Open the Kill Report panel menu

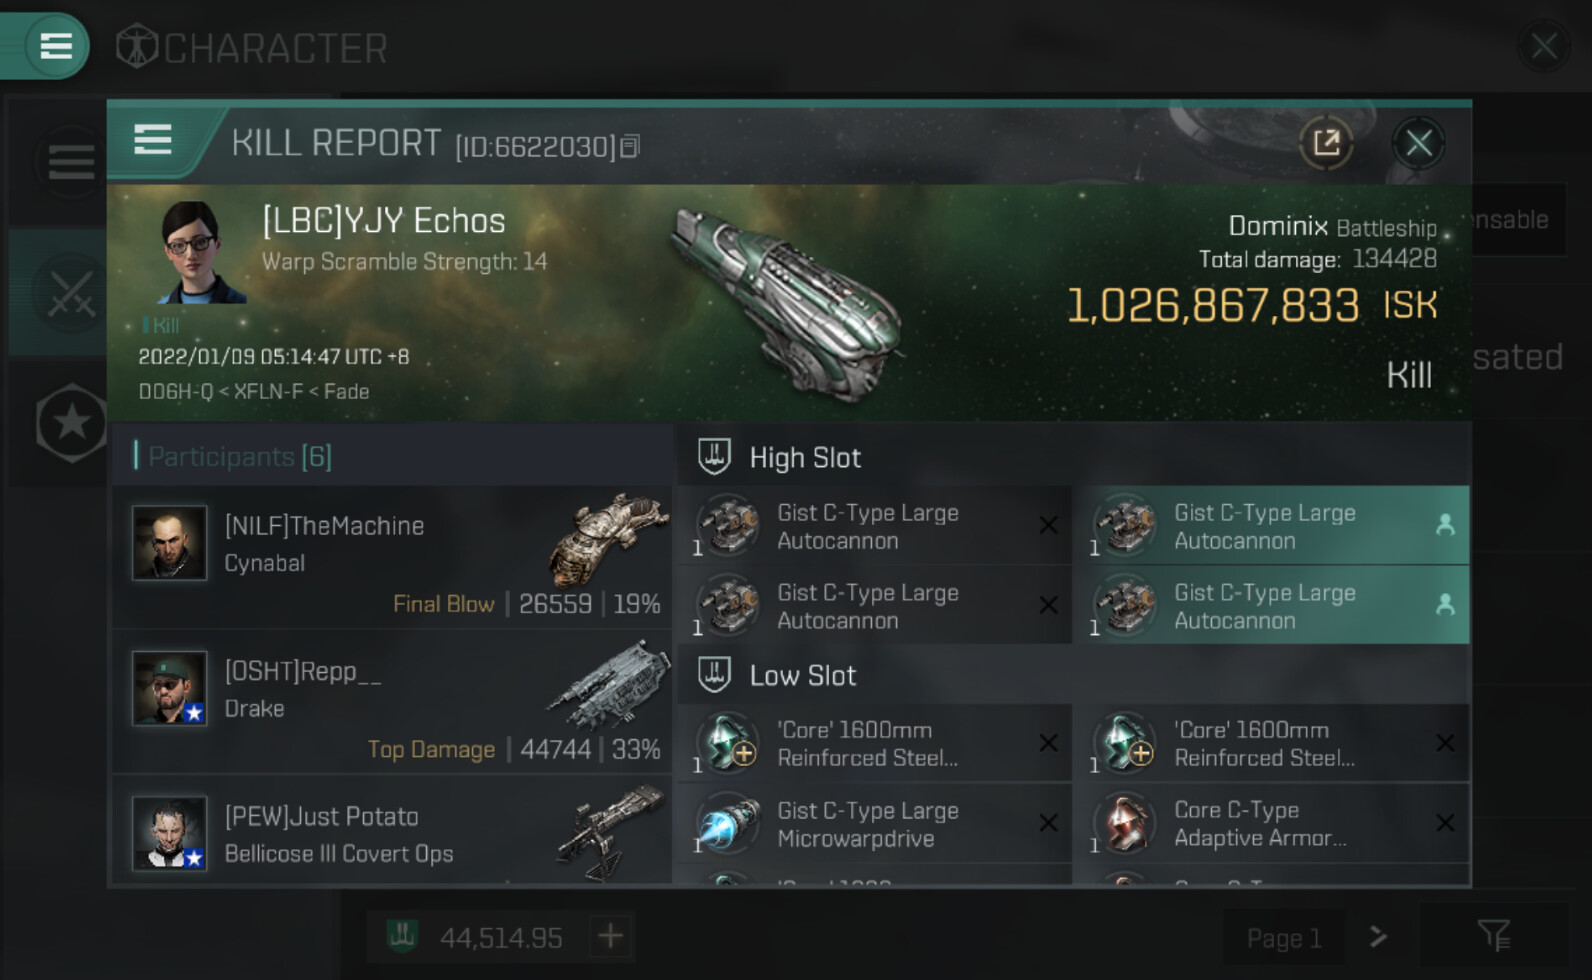click(x=153, y=141)
